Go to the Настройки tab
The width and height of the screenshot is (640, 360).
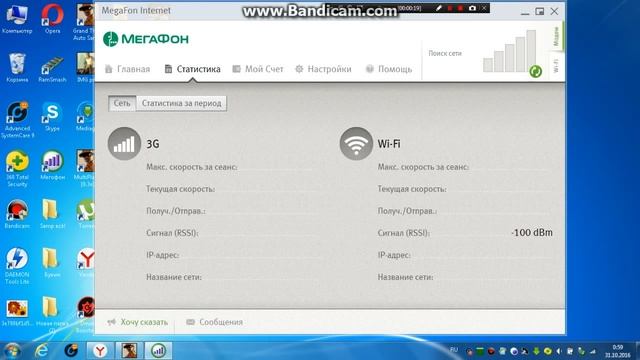(x=323, y=69)
